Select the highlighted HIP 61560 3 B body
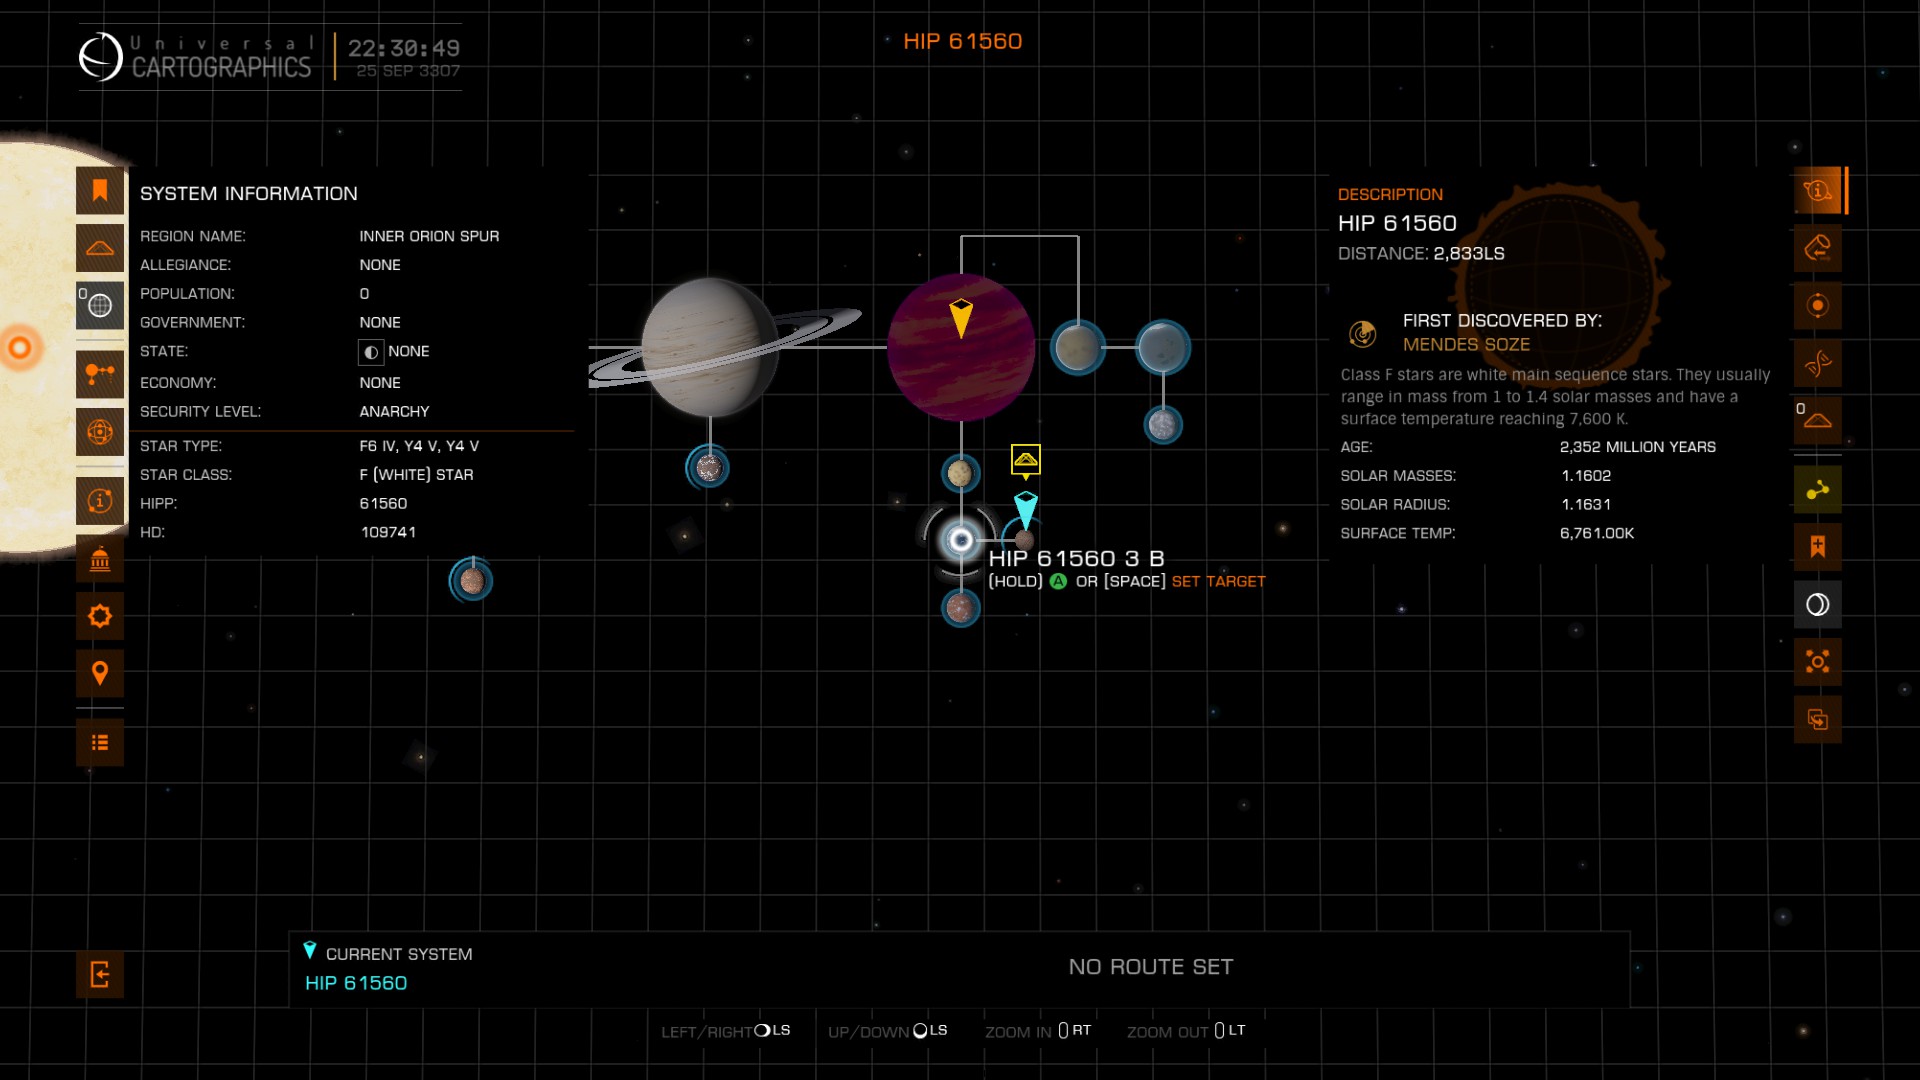This screenshot has height=1080, width=1920. click(x=961, y=541)
